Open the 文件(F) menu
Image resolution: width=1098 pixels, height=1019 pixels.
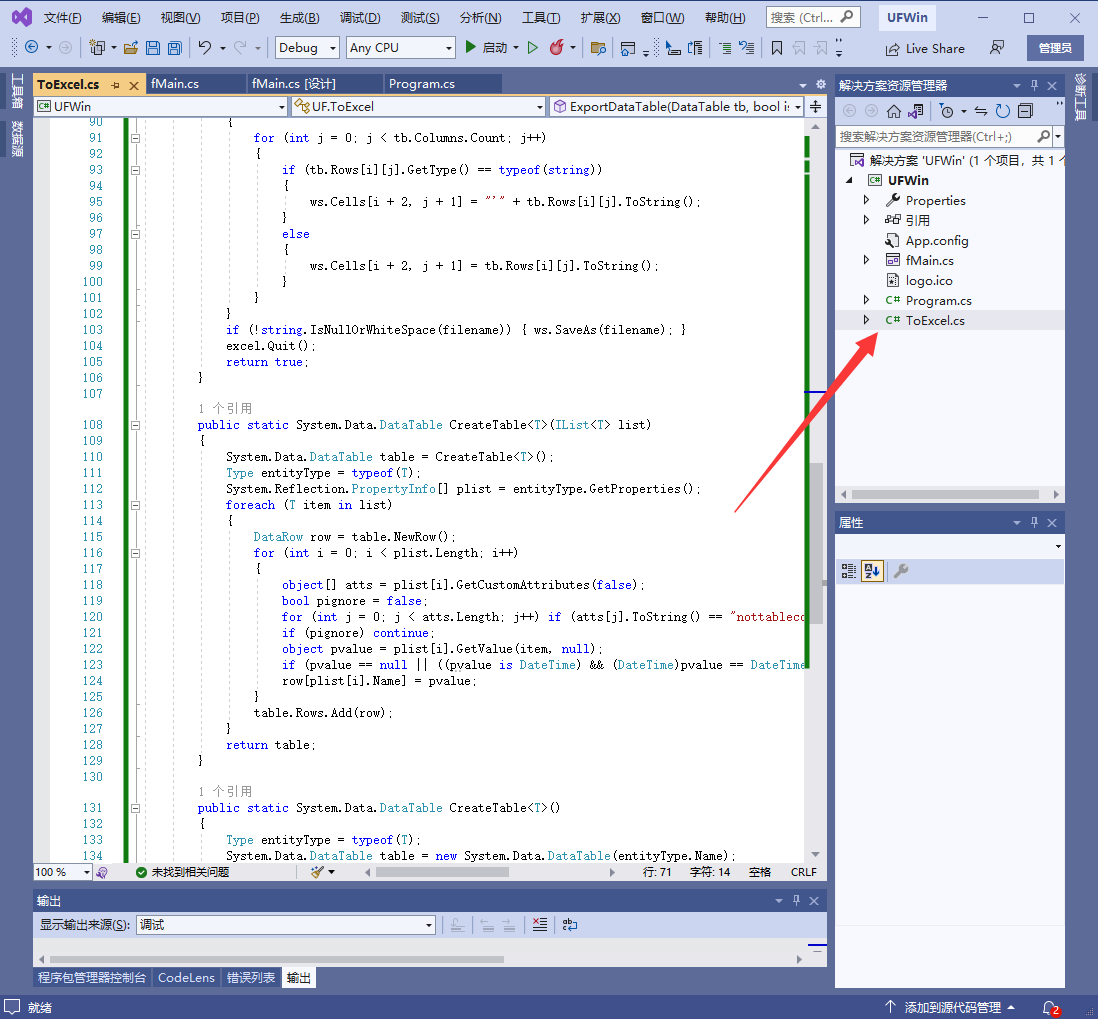point(62,18)
